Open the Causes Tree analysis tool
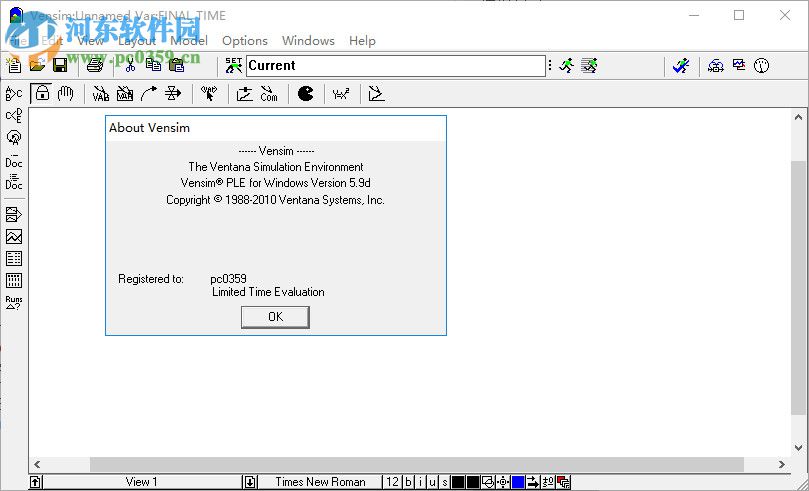Screen dimensions: 809x491 pos(14,93)
